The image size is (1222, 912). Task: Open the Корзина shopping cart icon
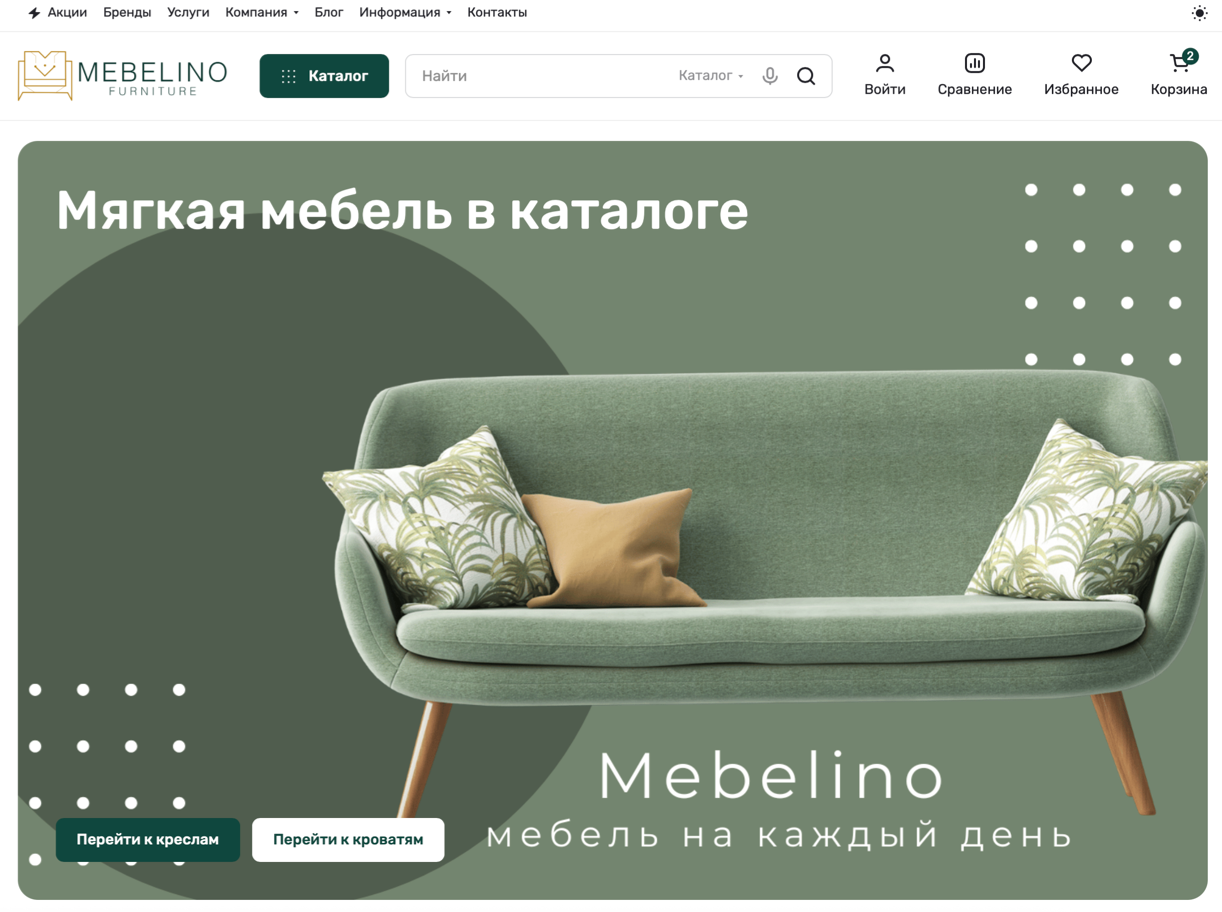pos(1180,63)
